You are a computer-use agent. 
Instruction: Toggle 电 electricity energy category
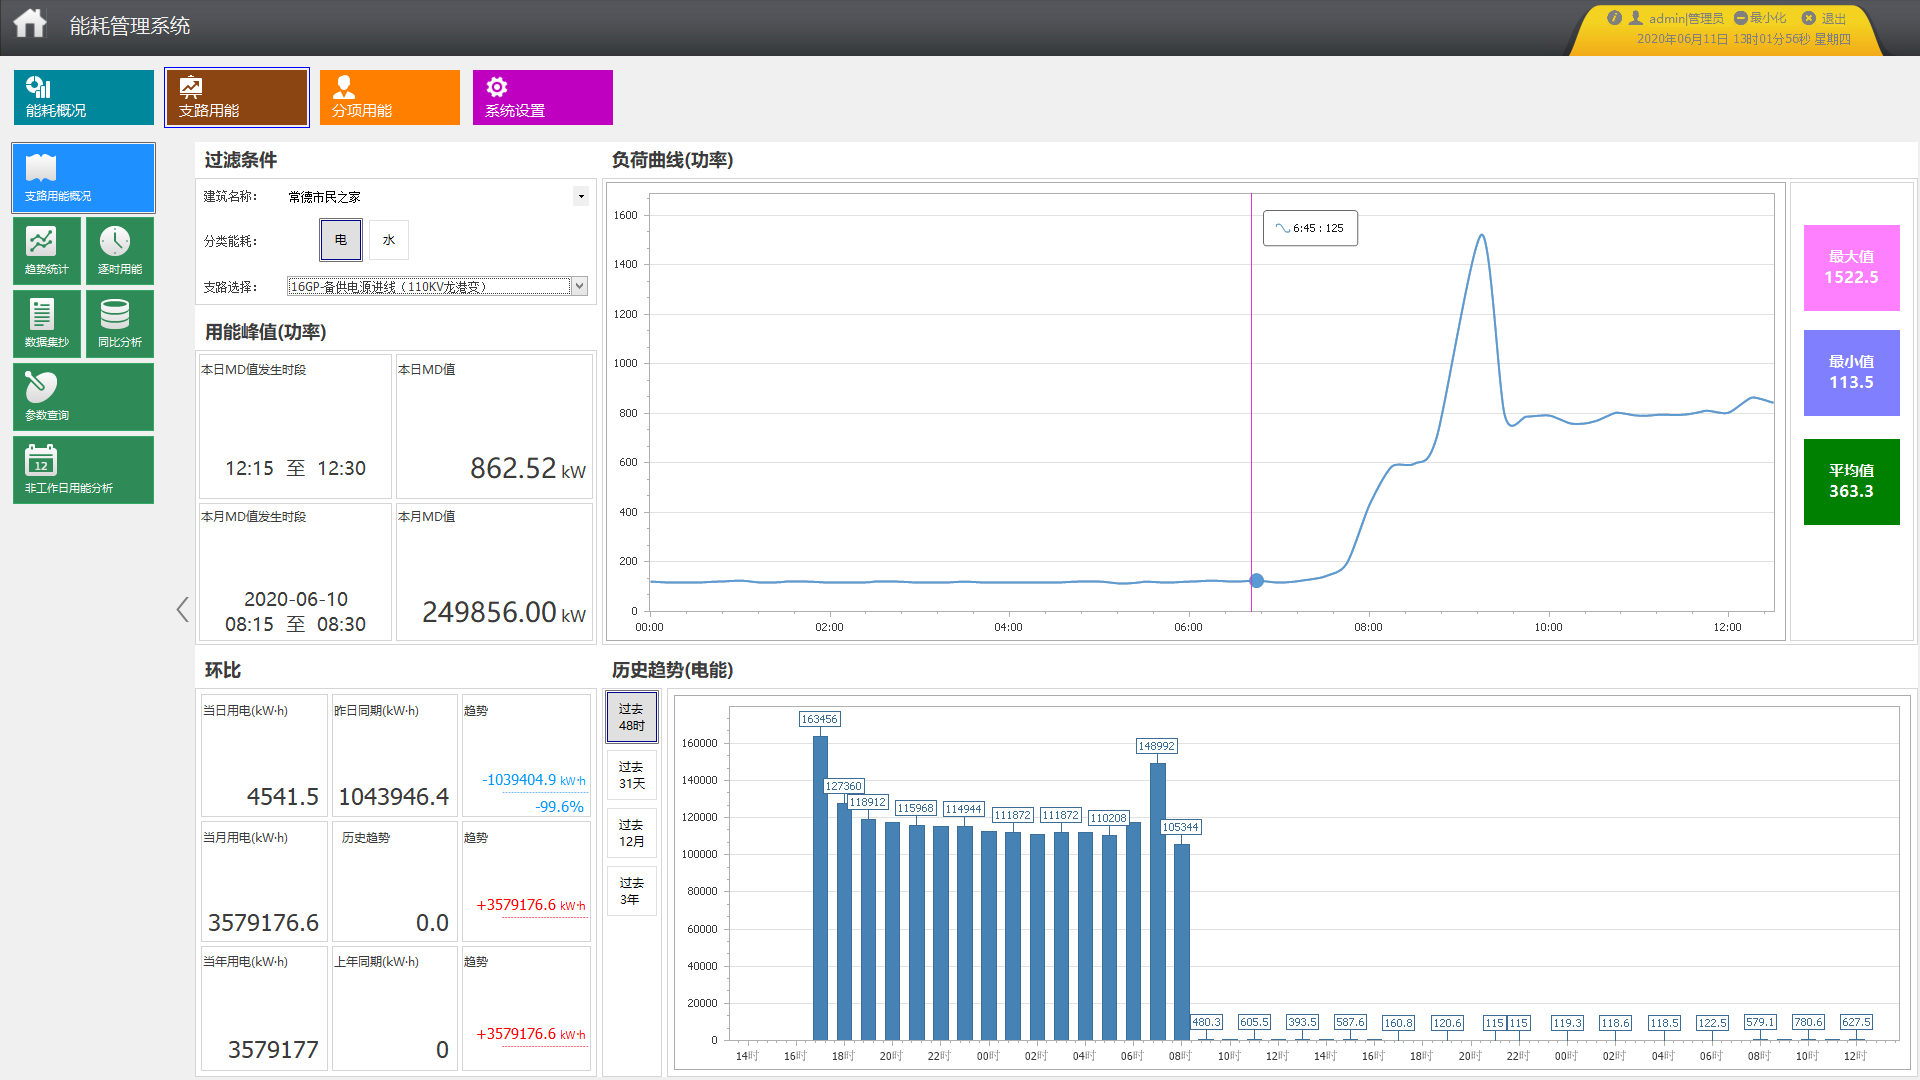(x=341, y=240)
